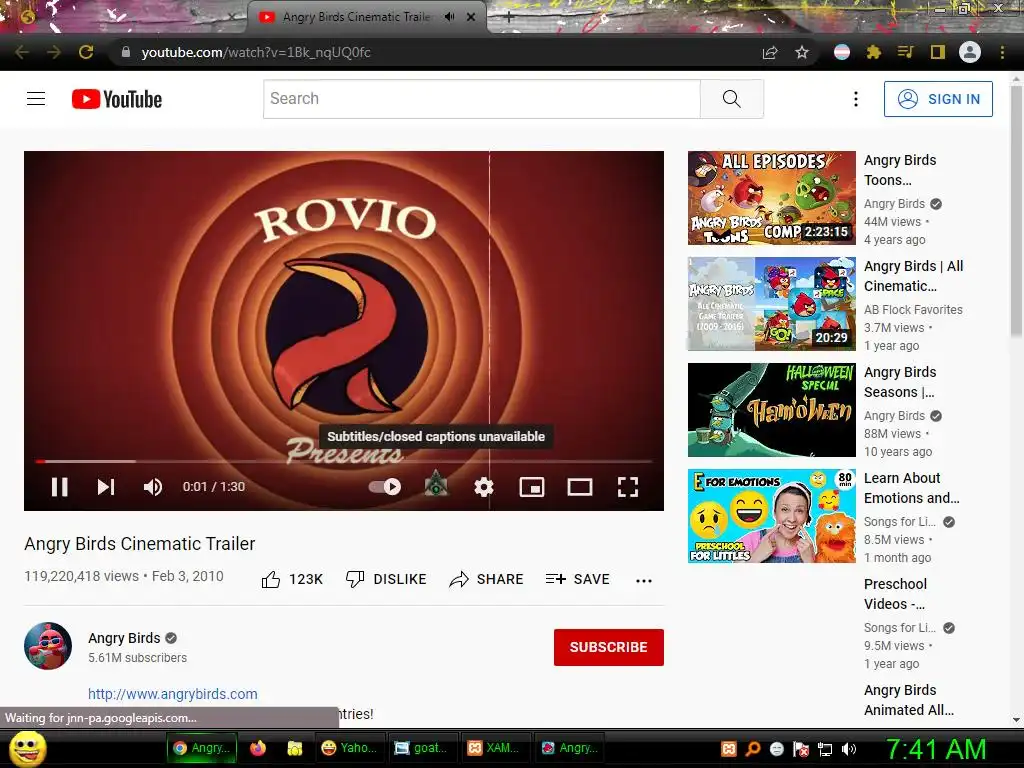Open Angry Birds Toons All Episodes thumbnail
This screenshot has height=768, width=1024.
pos(771,198)
